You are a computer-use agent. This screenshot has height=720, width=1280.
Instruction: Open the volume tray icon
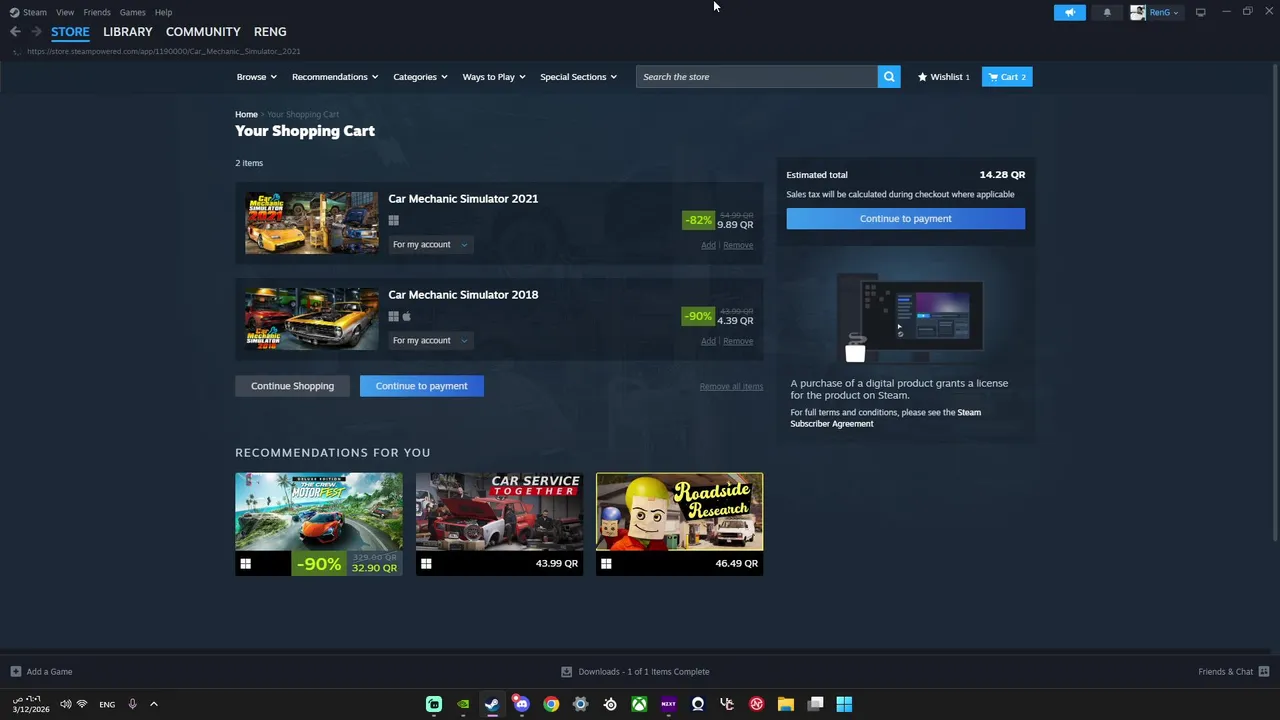tap(65, 704)
